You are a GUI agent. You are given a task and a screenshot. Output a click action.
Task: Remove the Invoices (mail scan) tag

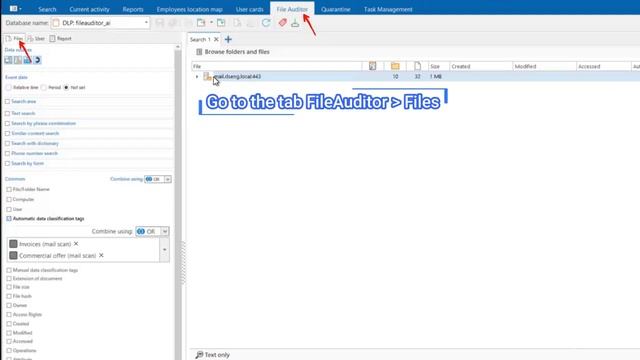(76, 244)
